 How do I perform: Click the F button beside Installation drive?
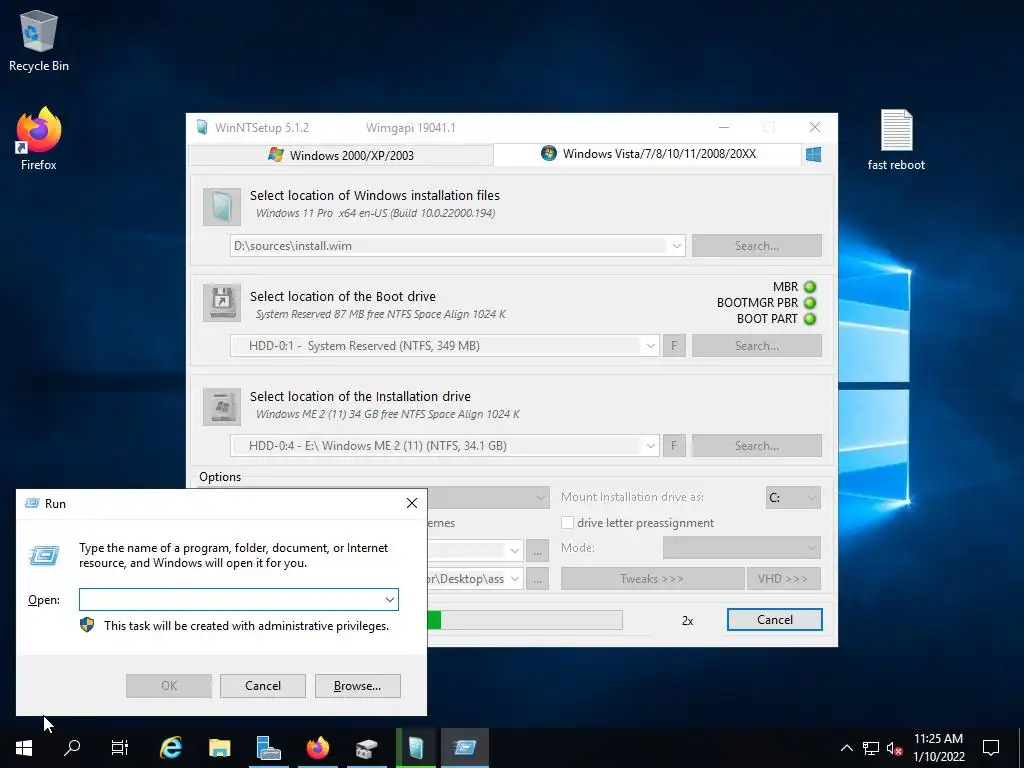point(674,445)
